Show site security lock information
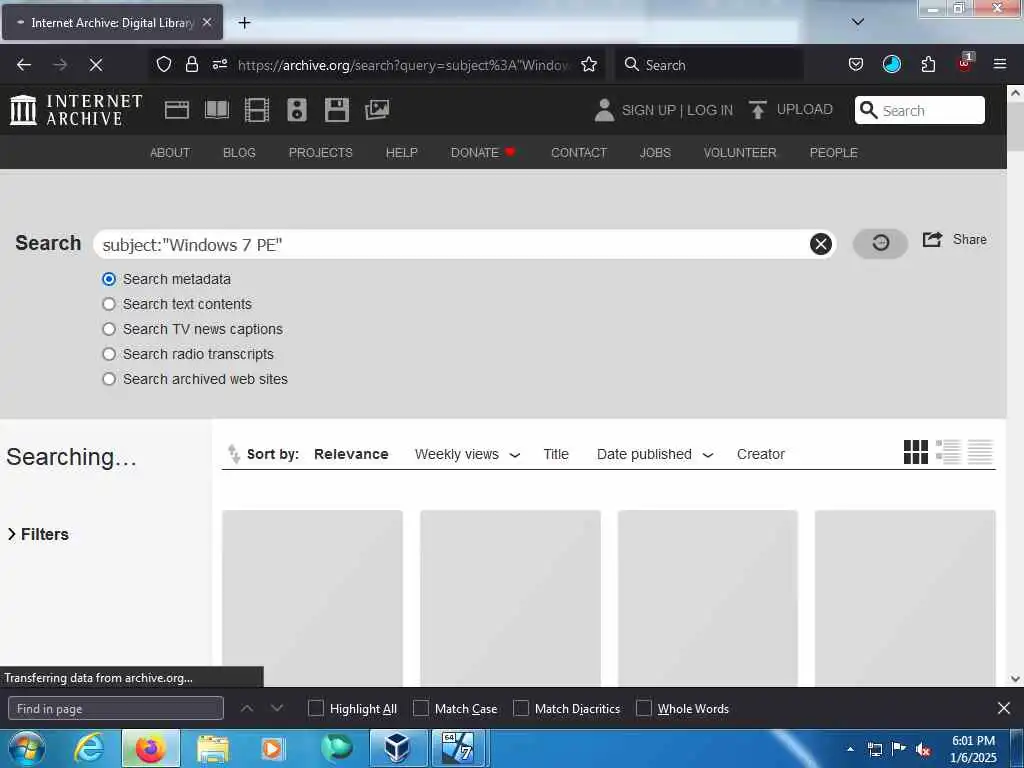 tap(191, 65)
